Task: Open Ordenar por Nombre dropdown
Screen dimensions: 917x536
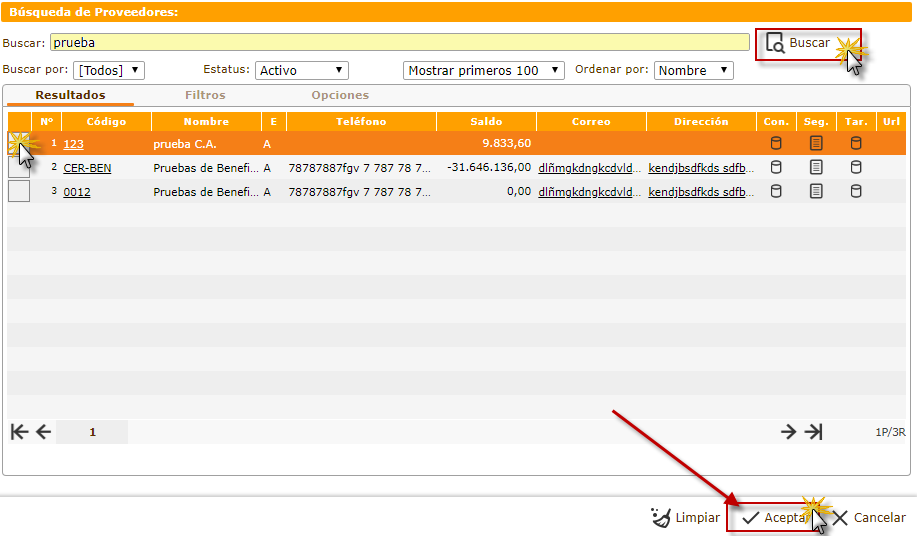Action: coord(694,70)
